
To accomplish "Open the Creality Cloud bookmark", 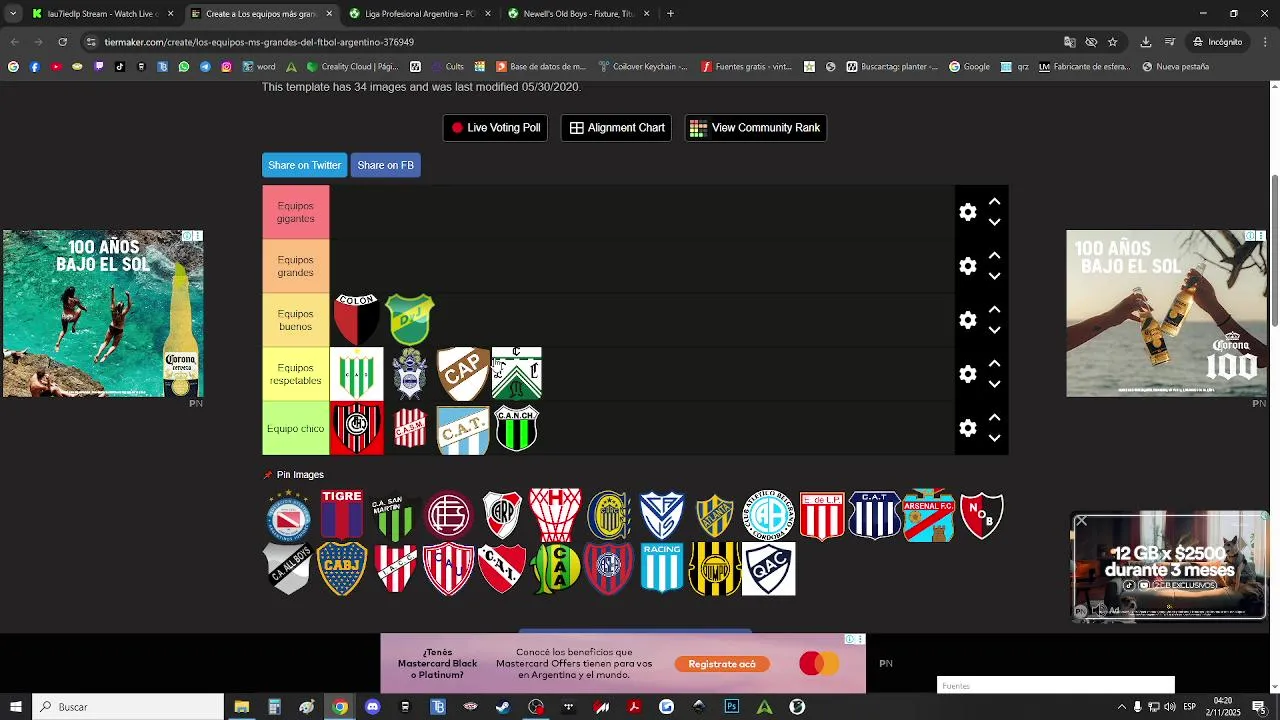I will point(352,67).
